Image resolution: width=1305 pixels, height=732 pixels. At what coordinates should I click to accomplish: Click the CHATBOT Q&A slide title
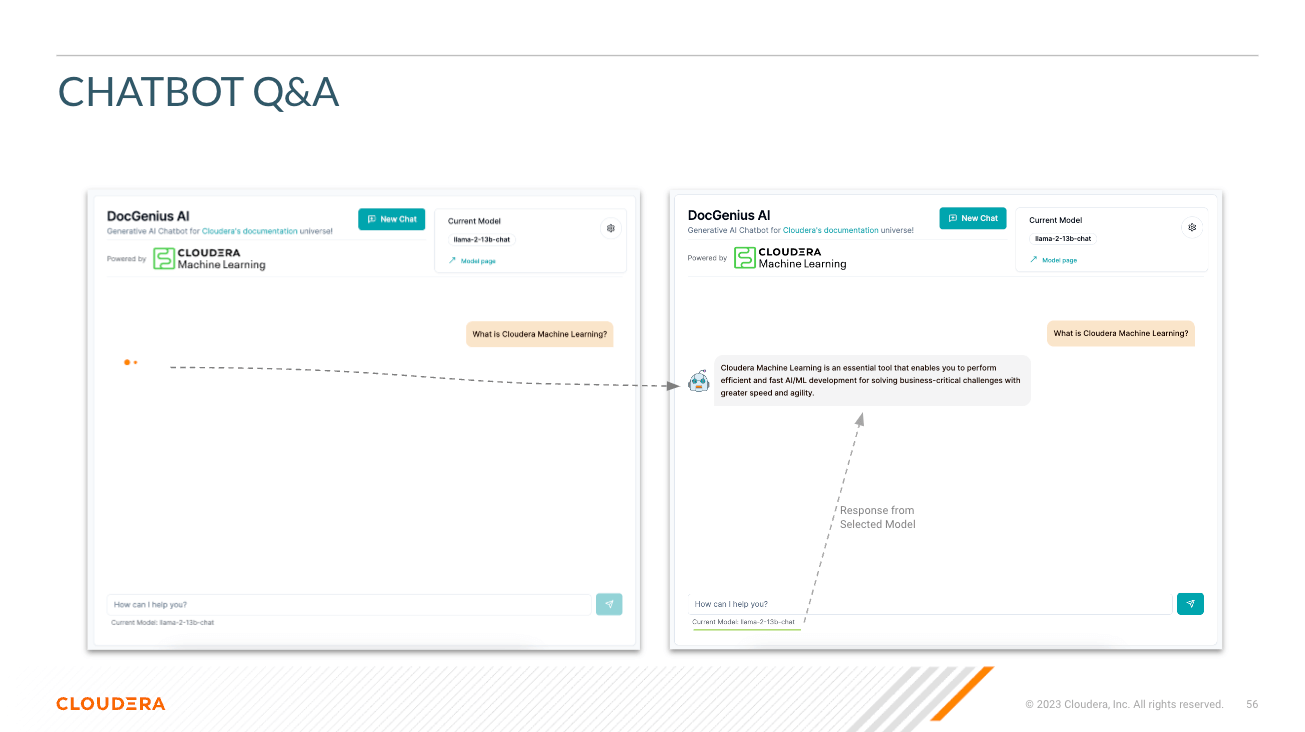(198, 92)
